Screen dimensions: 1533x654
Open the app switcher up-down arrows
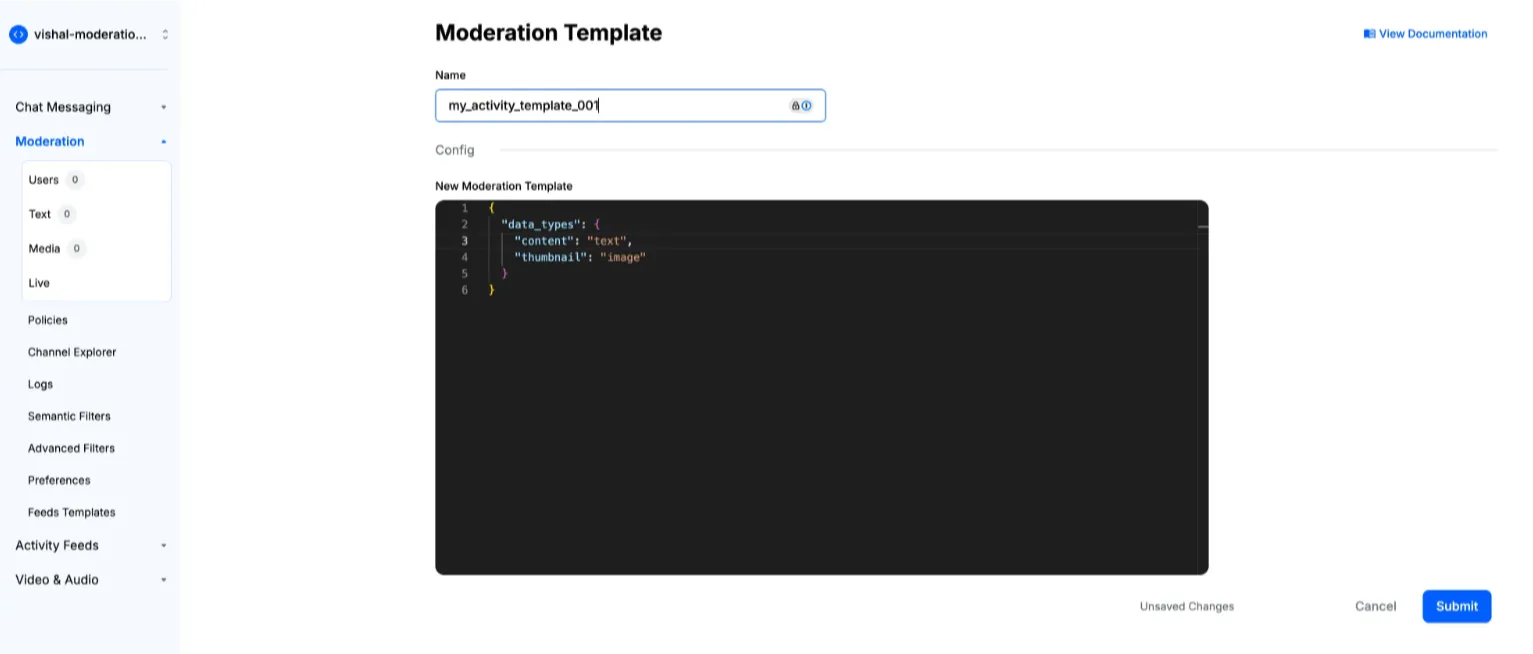[x=165, y=34]
